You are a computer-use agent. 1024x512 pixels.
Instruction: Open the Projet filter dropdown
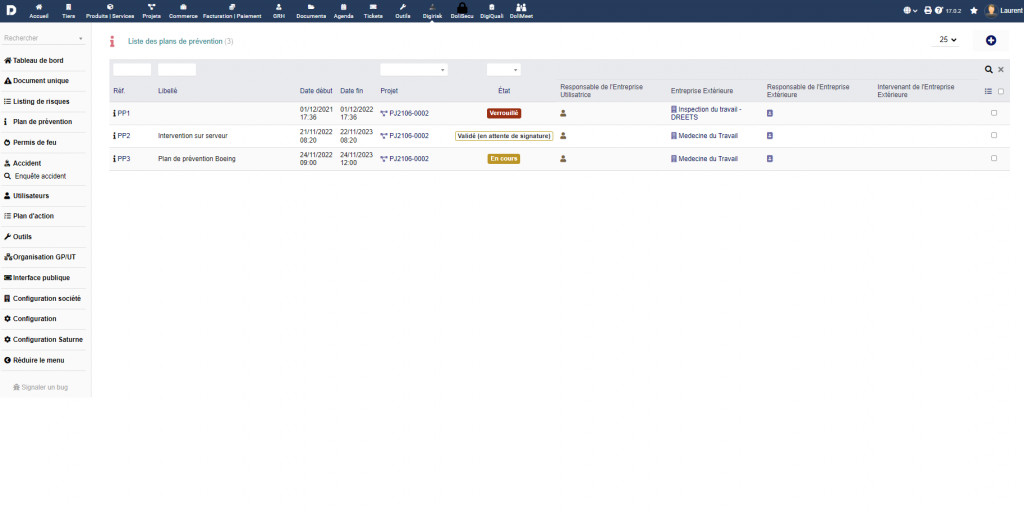(414, 70)
